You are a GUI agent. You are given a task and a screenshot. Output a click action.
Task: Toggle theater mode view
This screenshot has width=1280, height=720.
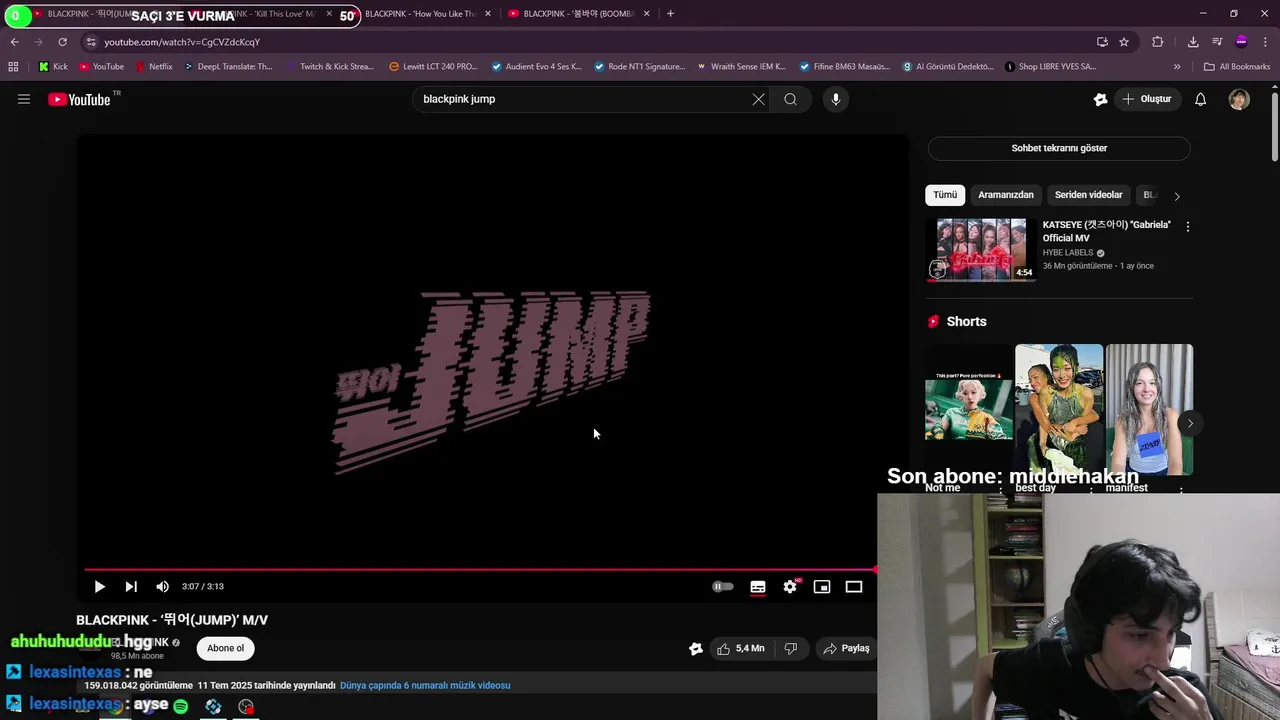854,587
